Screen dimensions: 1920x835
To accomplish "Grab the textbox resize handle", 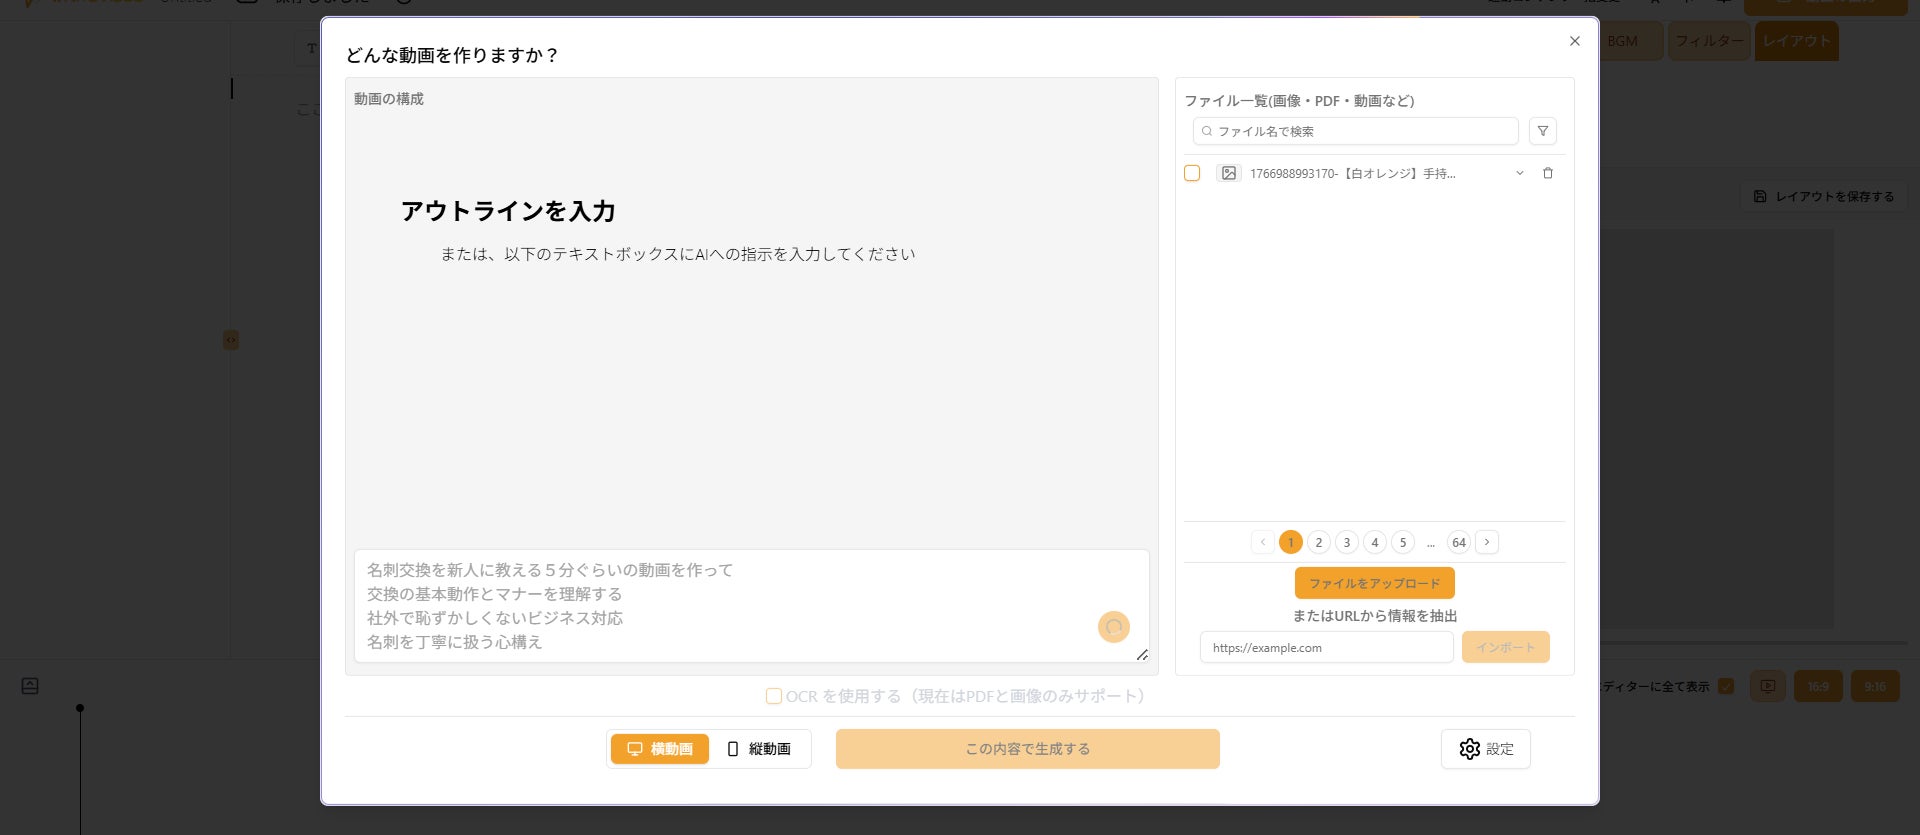I will 1142,655.
